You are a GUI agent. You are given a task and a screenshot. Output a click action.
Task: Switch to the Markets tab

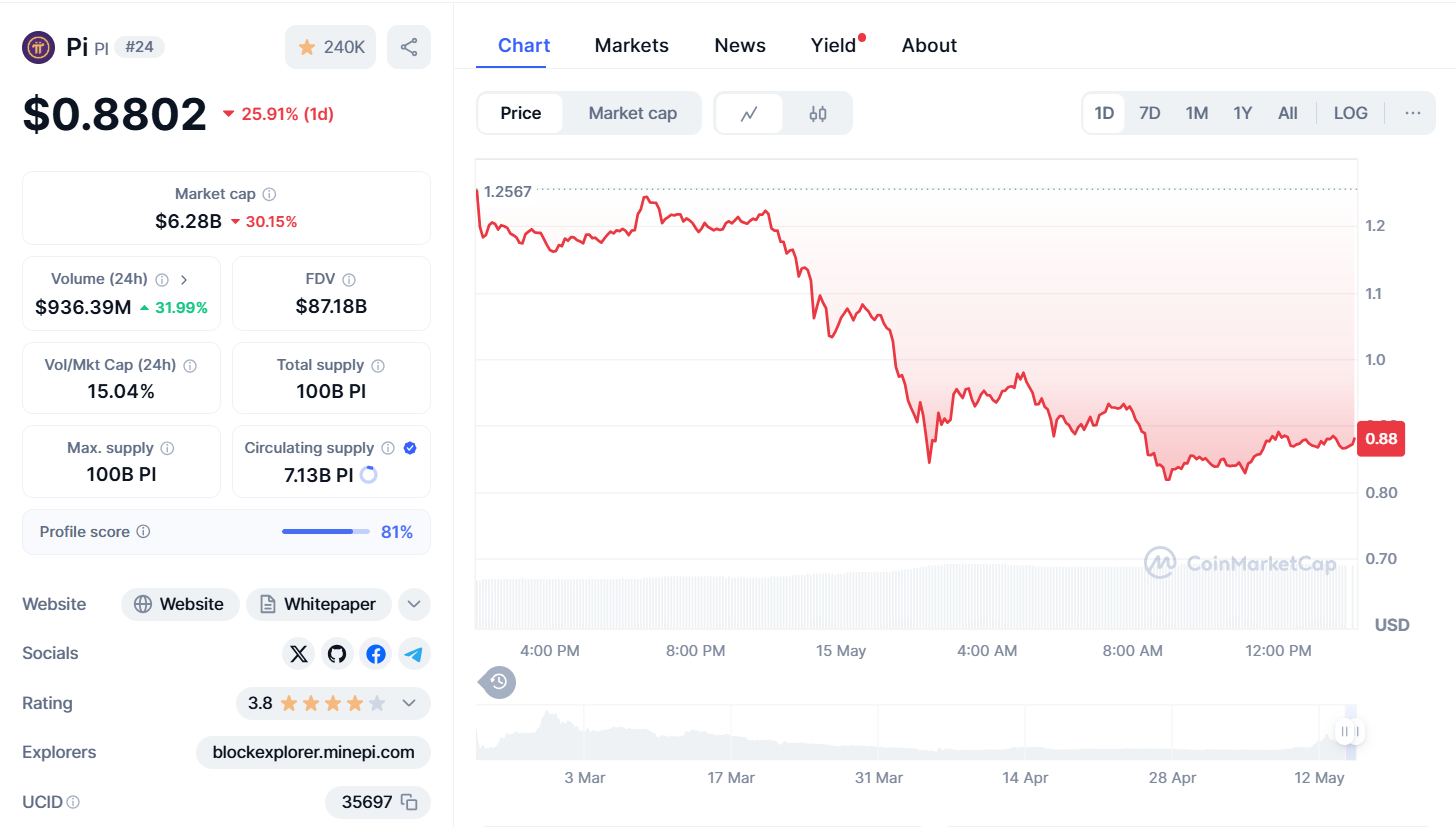click(631, 45)
